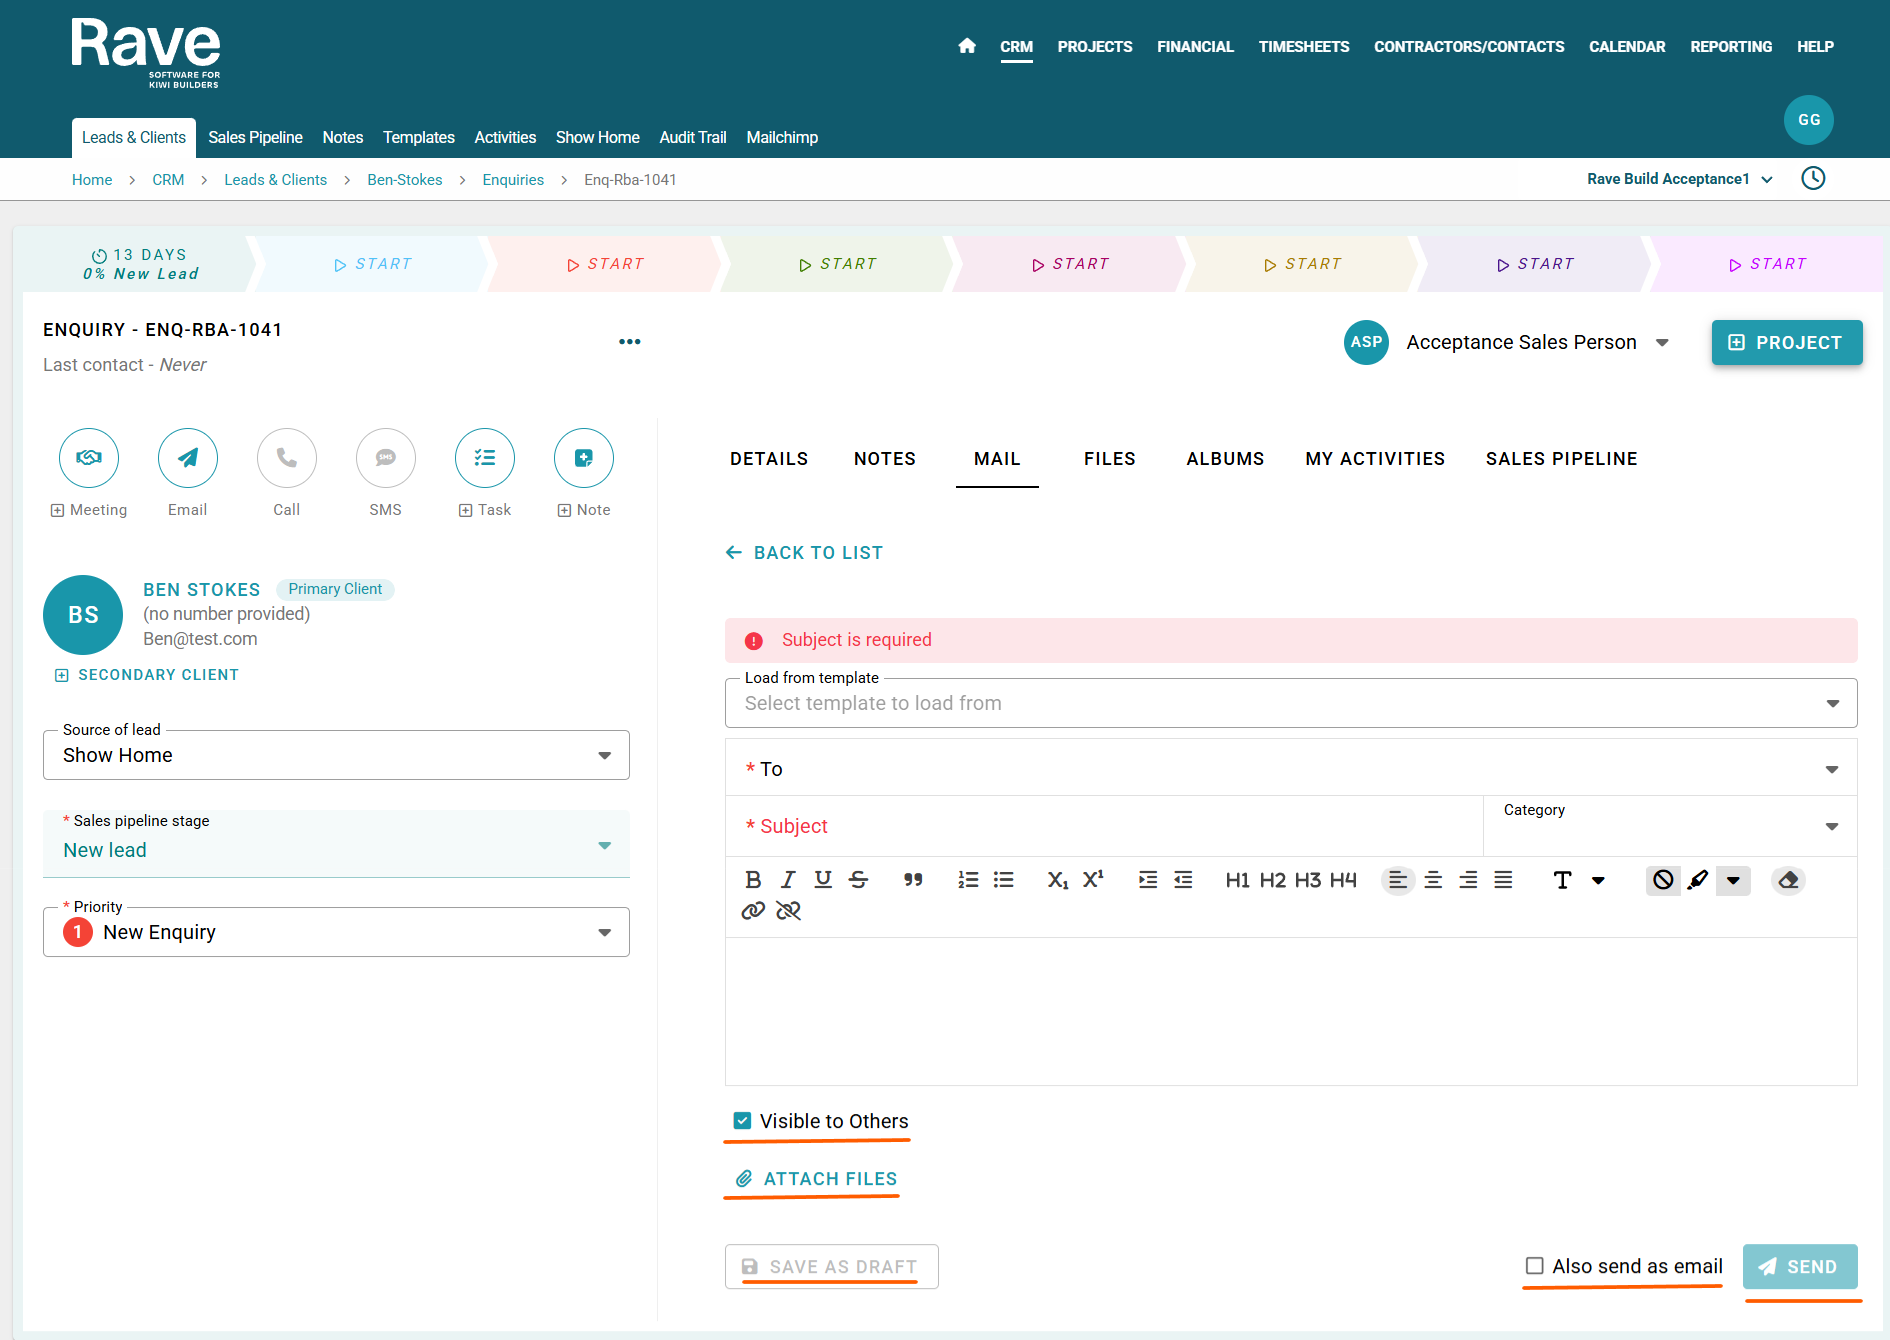Open the Priority New Enquiry dropdown
This screenshot has width=1890, height=1340.
pyautogui.click(x=336, y=932)
